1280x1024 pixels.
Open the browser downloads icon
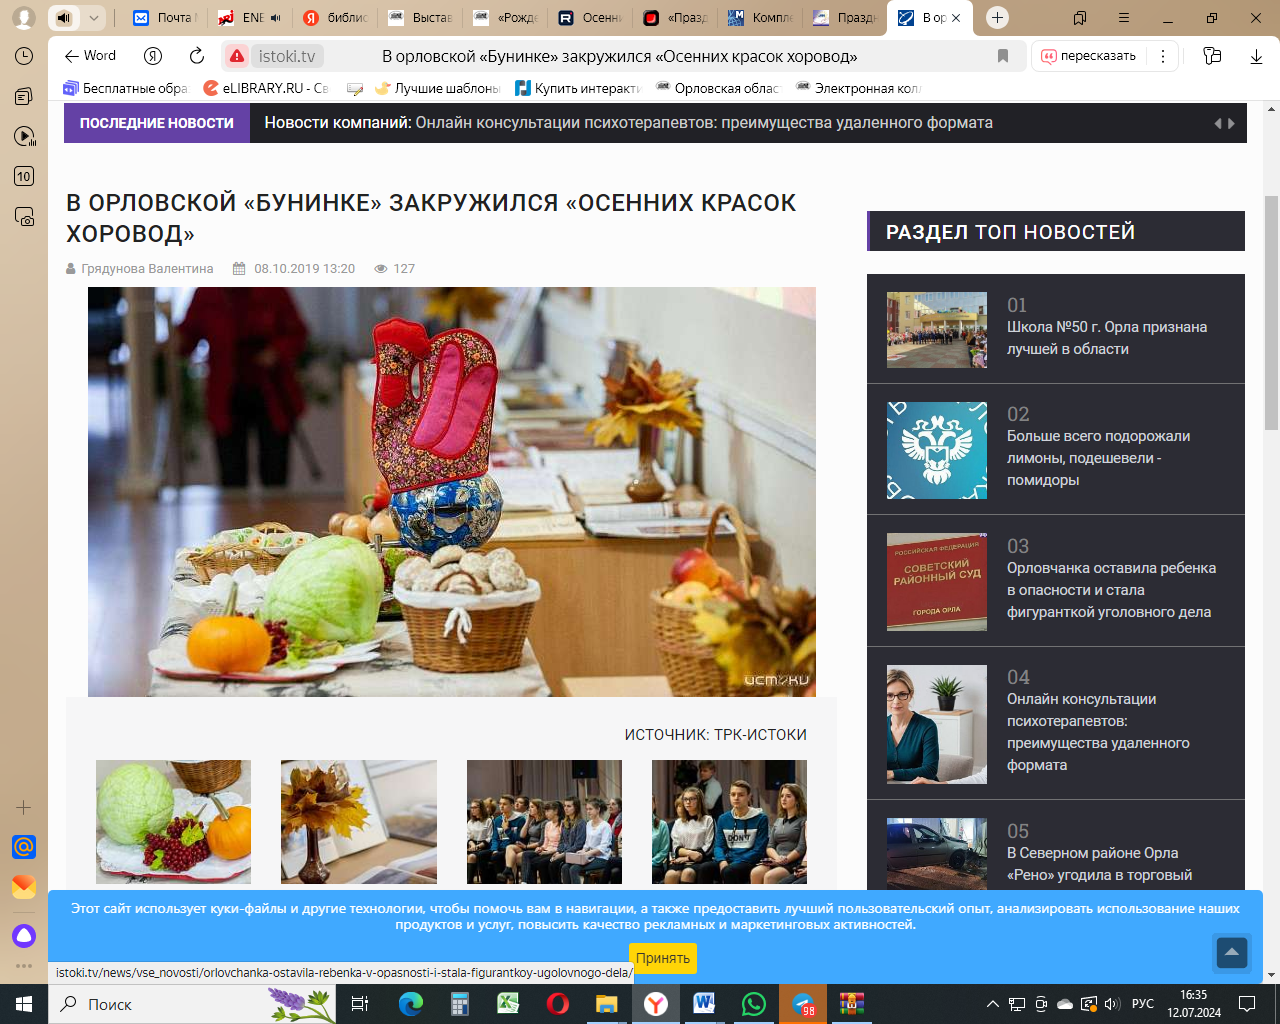click(x=1256, y=56)
